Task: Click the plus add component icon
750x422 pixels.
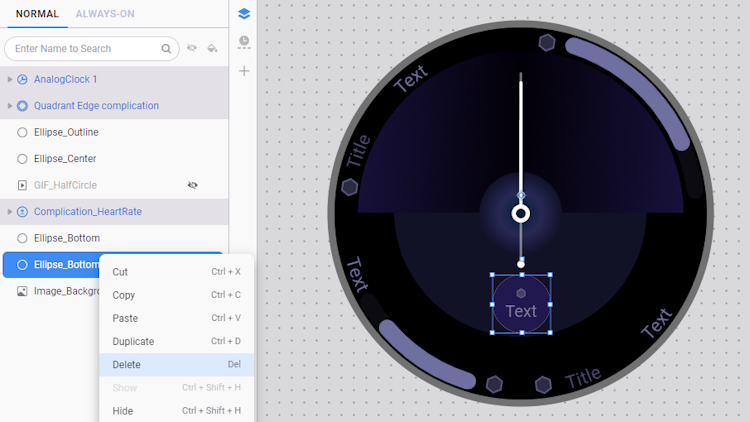Action: click(x=244, y=71)
